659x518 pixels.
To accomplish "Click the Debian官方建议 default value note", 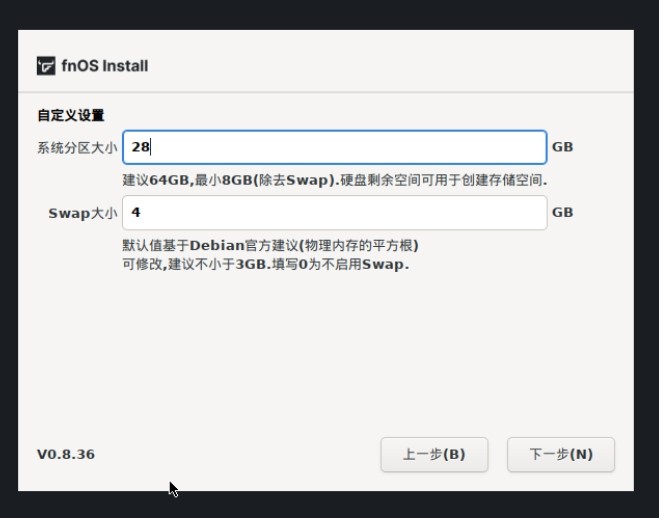I will (270, 246).
